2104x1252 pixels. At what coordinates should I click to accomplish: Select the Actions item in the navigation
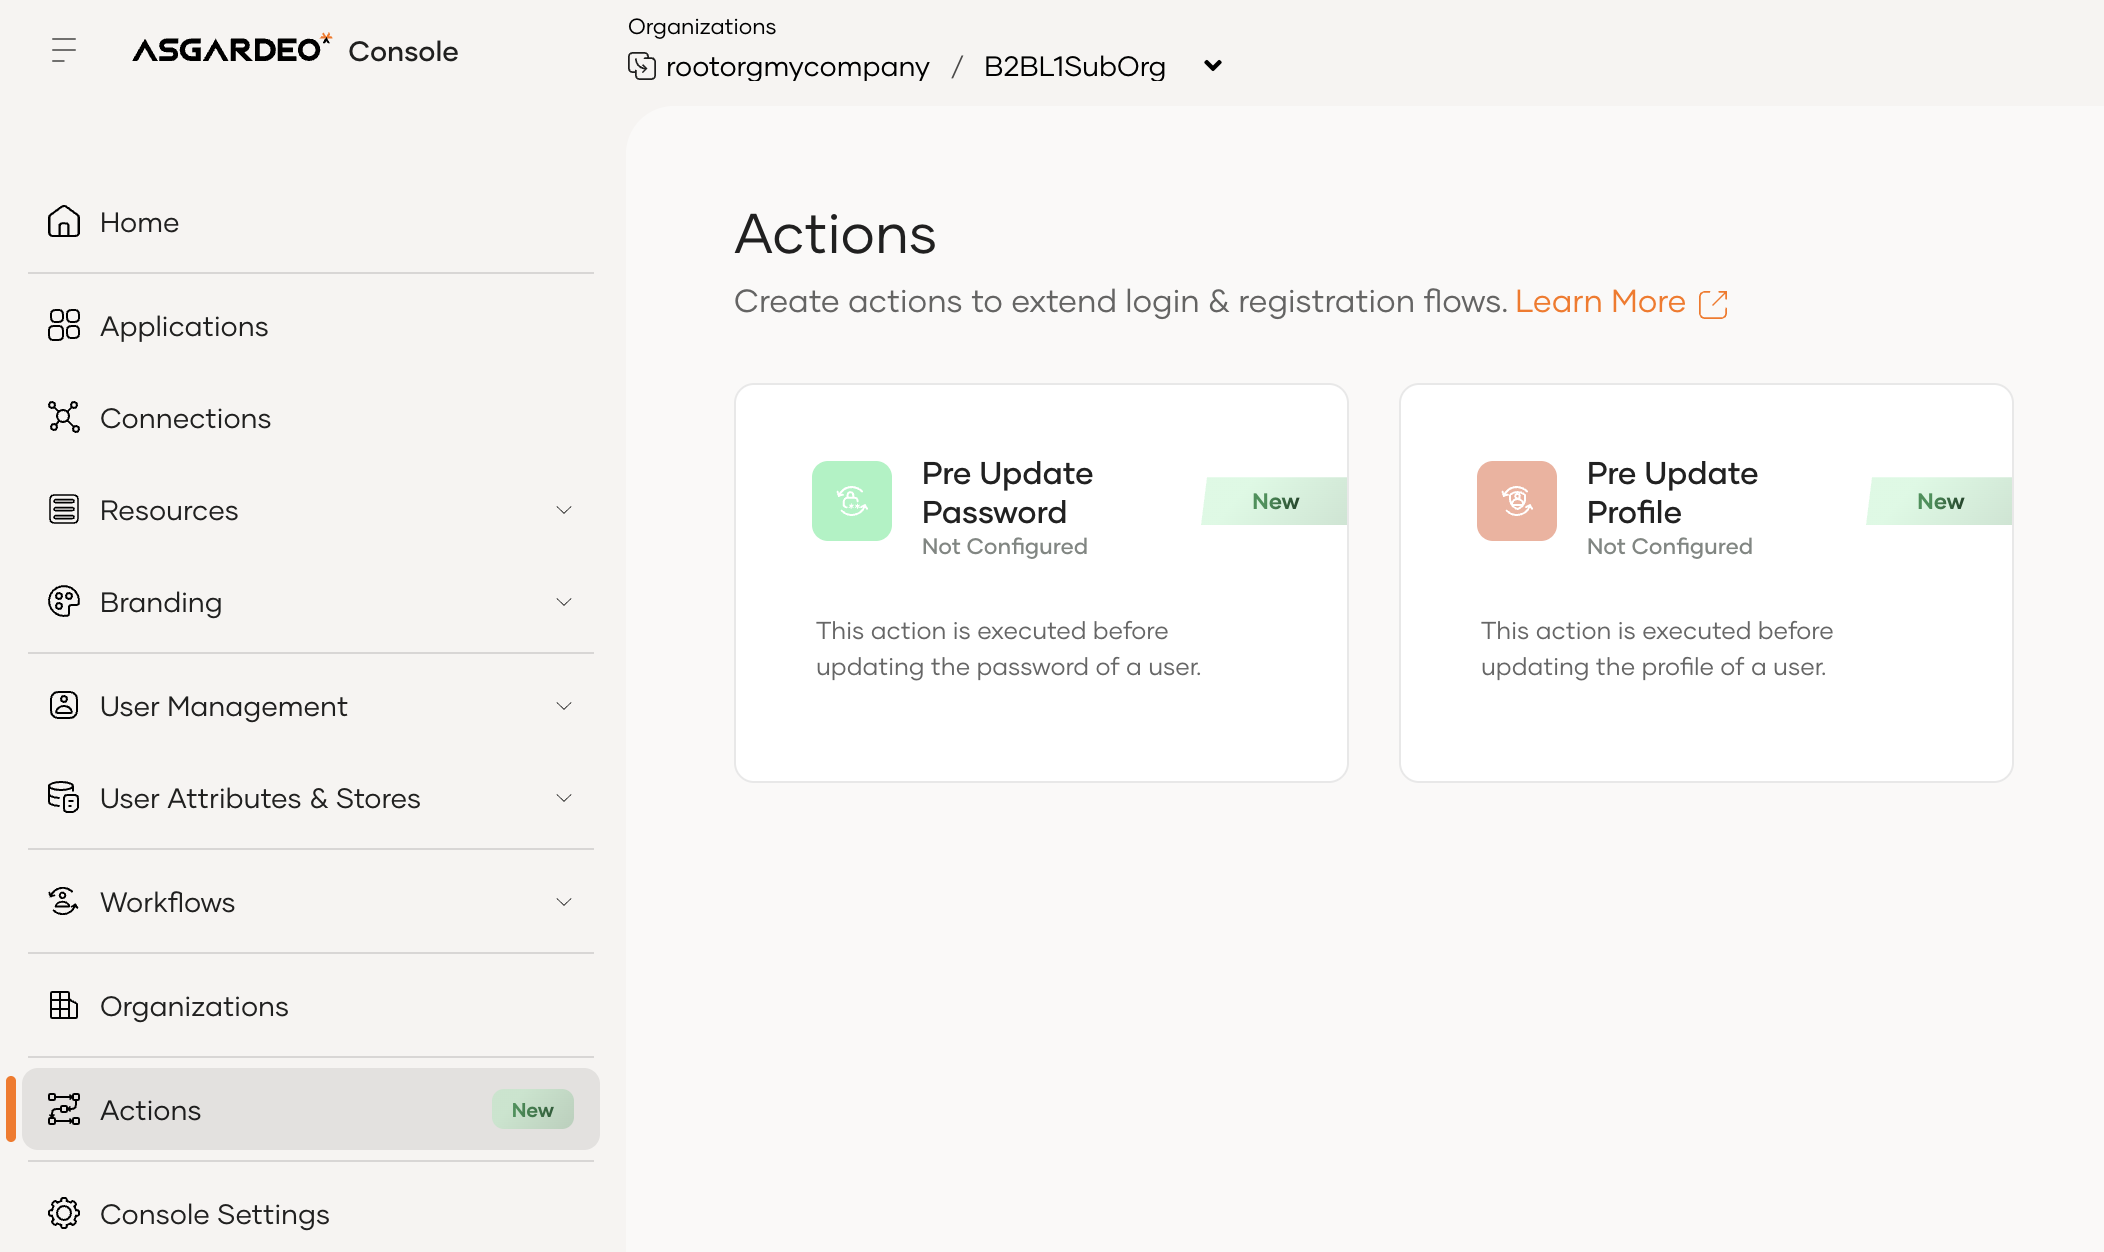click(x=150, y=1110)
